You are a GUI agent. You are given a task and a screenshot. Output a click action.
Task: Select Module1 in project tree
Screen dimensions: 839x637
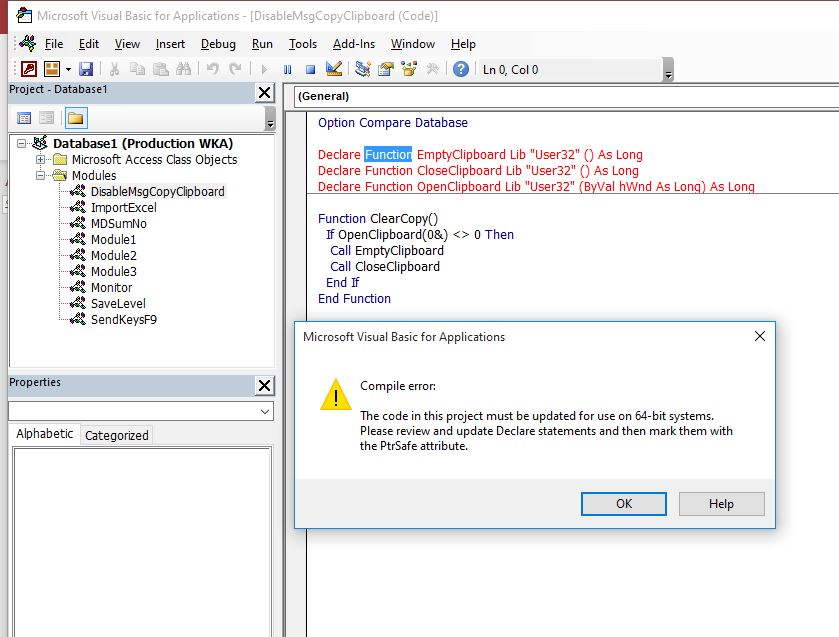pyautogui.click(x=113, y=239)
